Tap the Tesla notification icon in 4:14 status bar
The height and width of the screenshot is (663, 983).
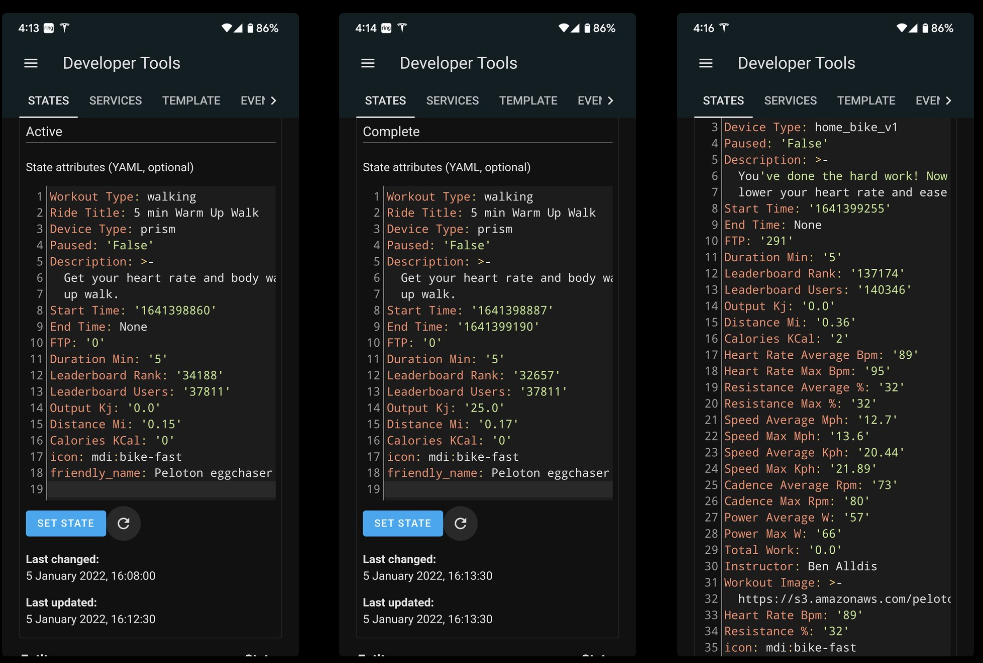402,28
